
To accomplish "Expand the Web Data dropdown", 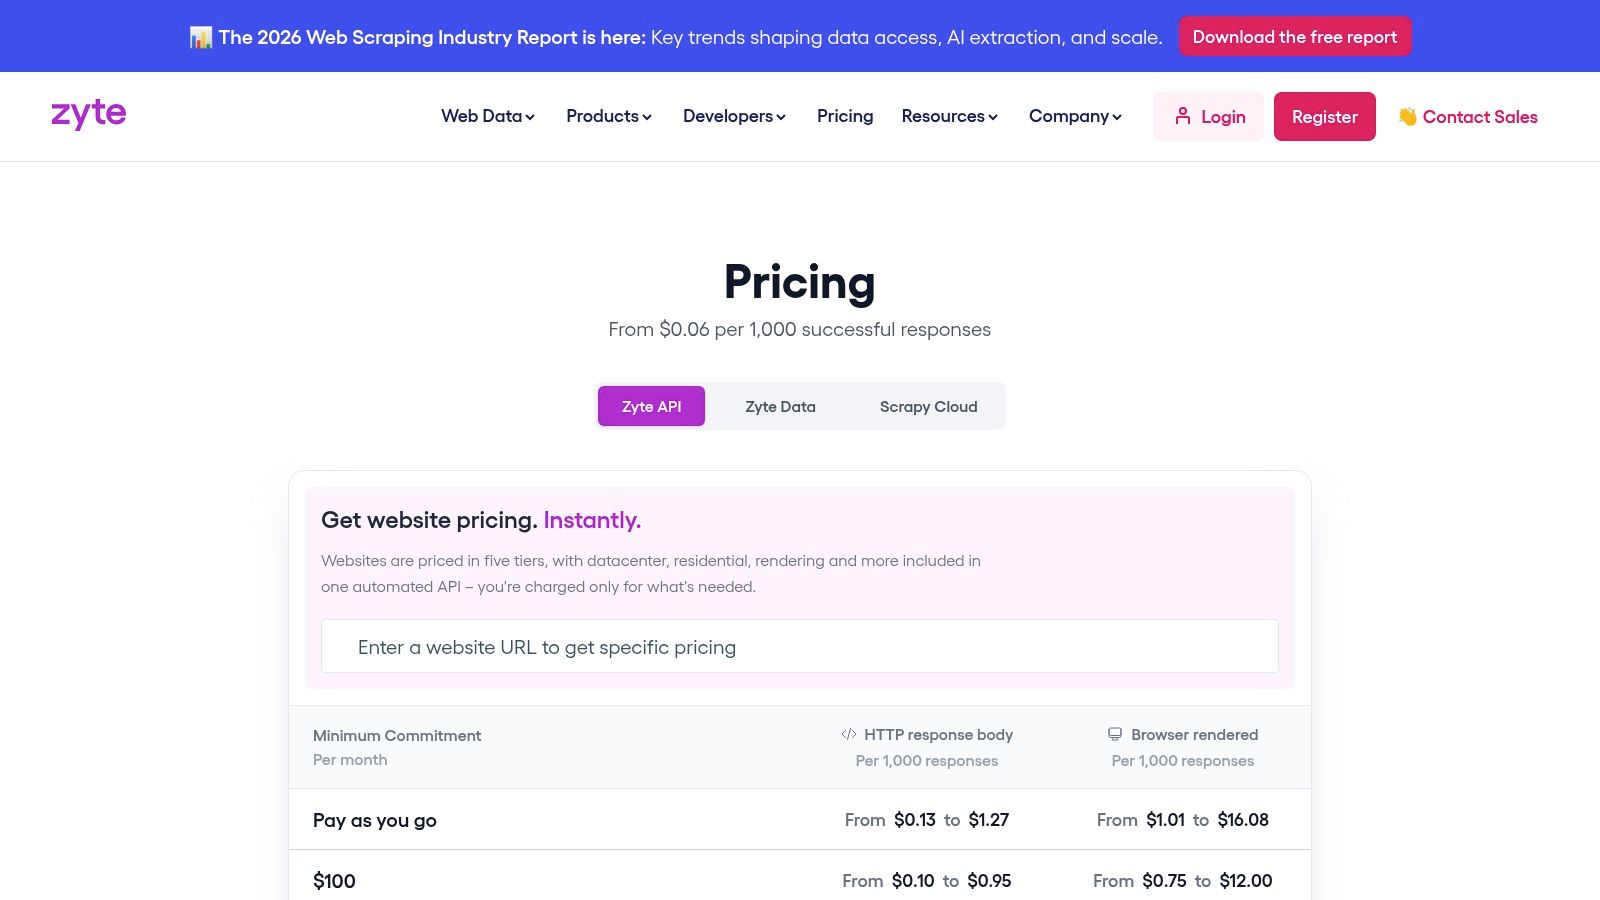I will click(487, 116).
